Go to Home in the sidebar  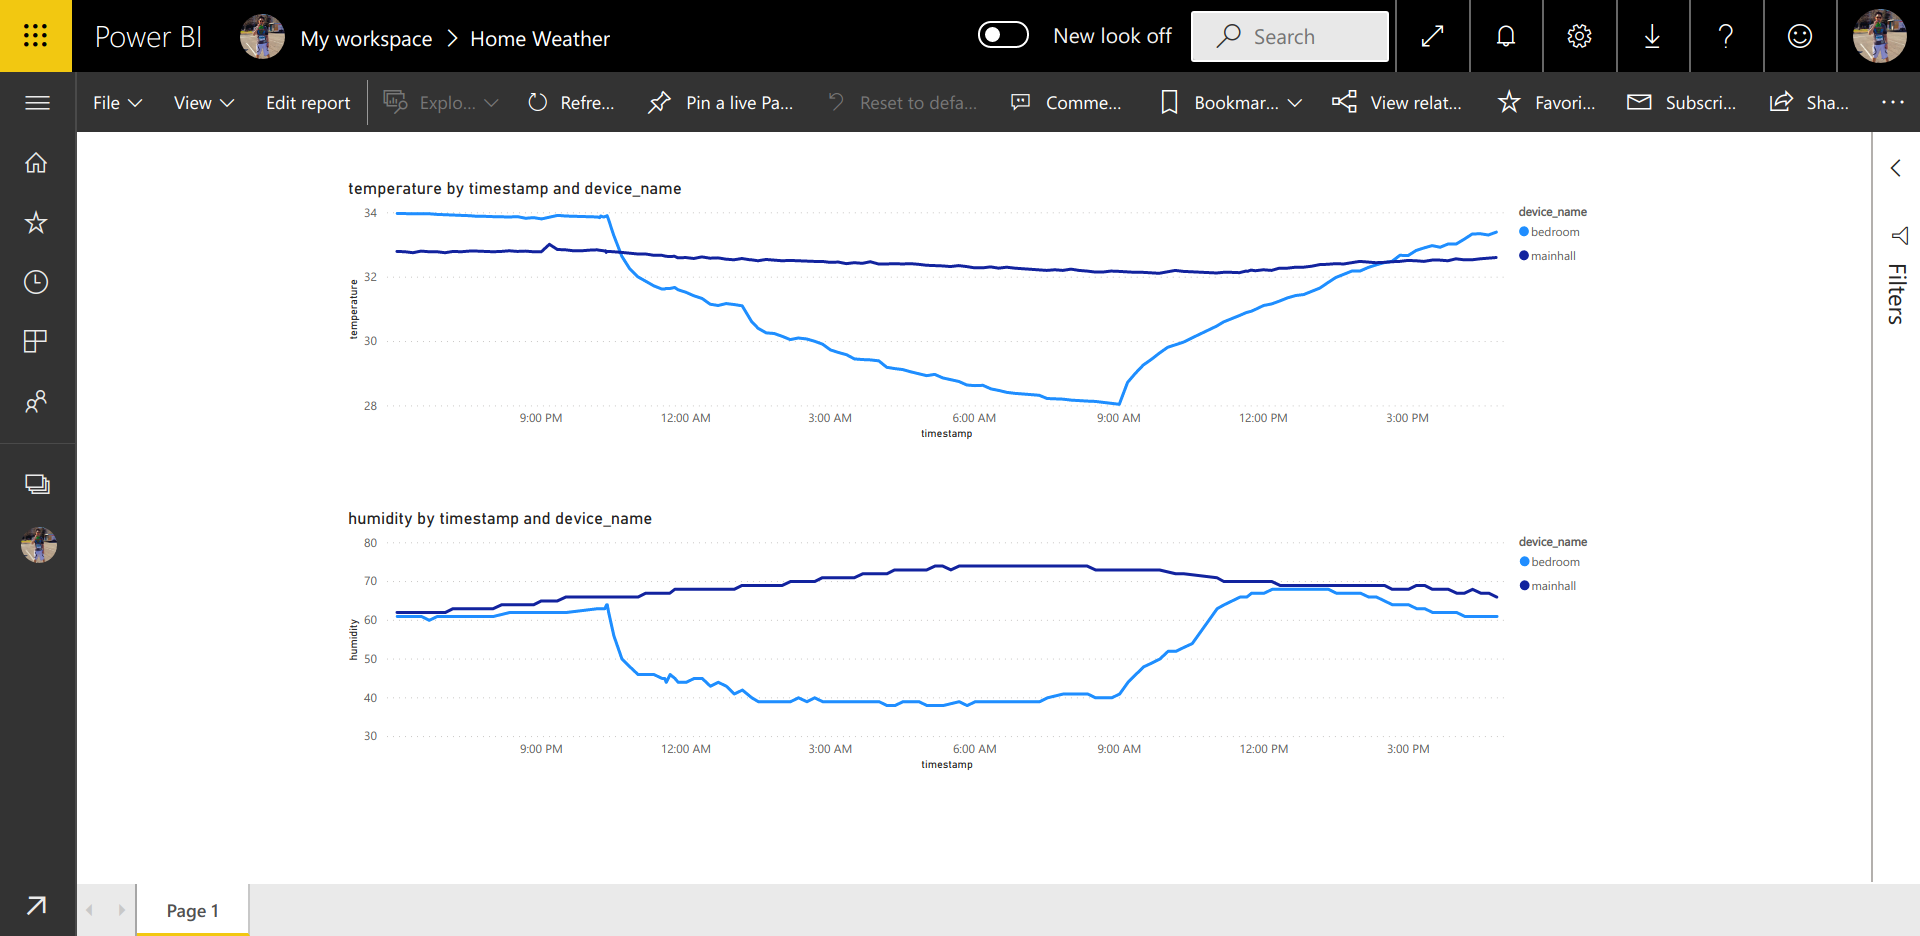(36, 163)
